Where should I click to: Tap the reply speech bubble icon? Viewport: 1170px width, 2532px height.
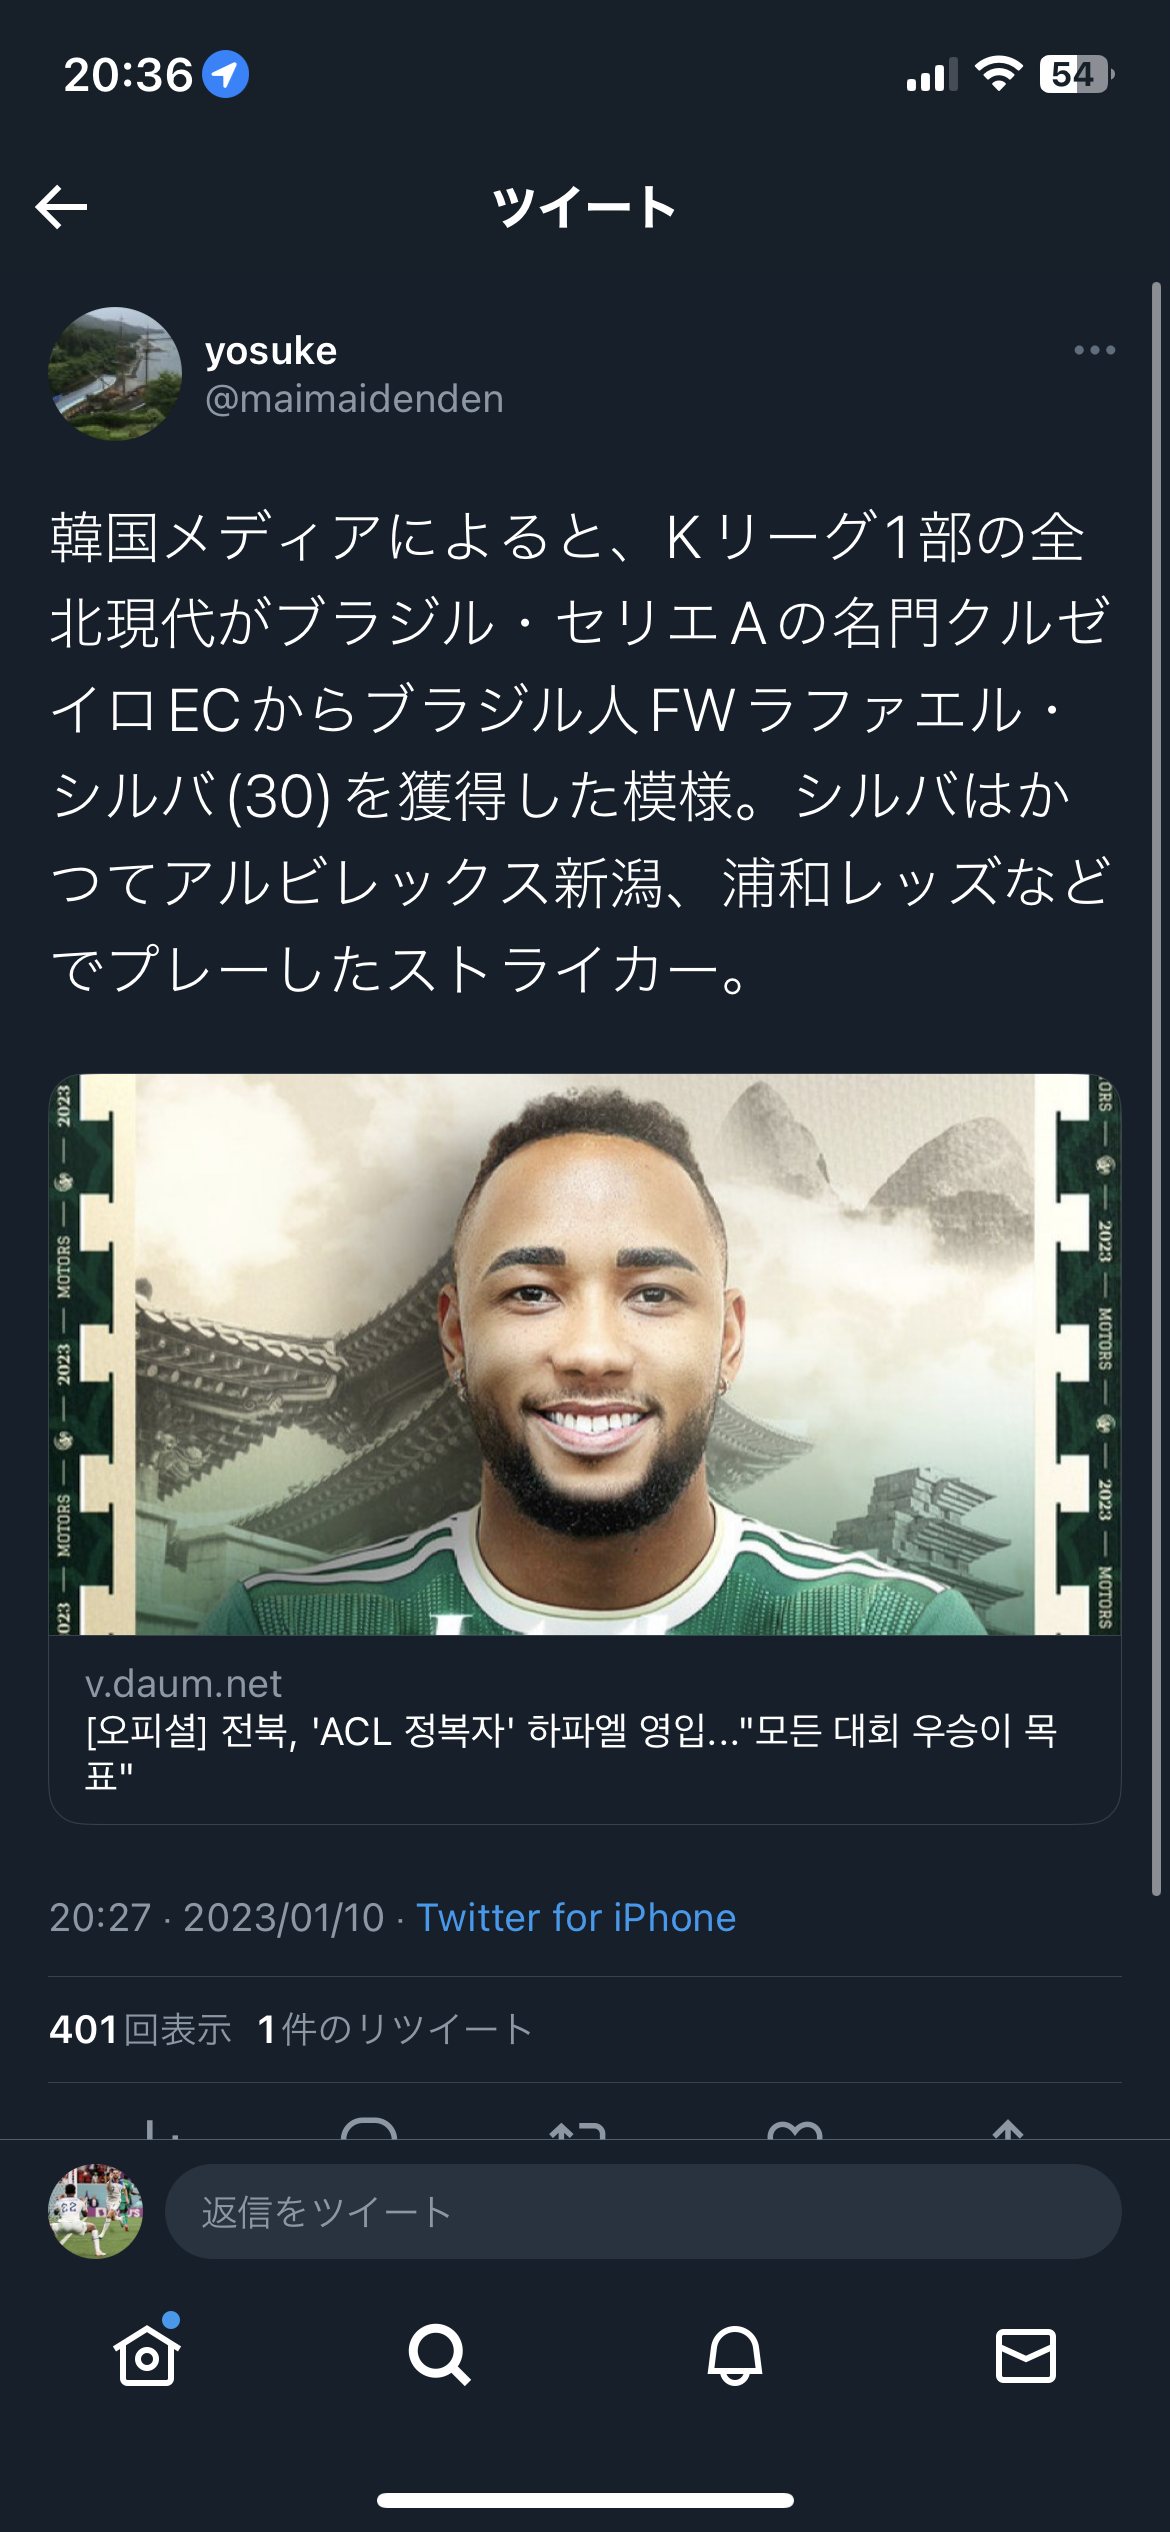pos(369,2128)
